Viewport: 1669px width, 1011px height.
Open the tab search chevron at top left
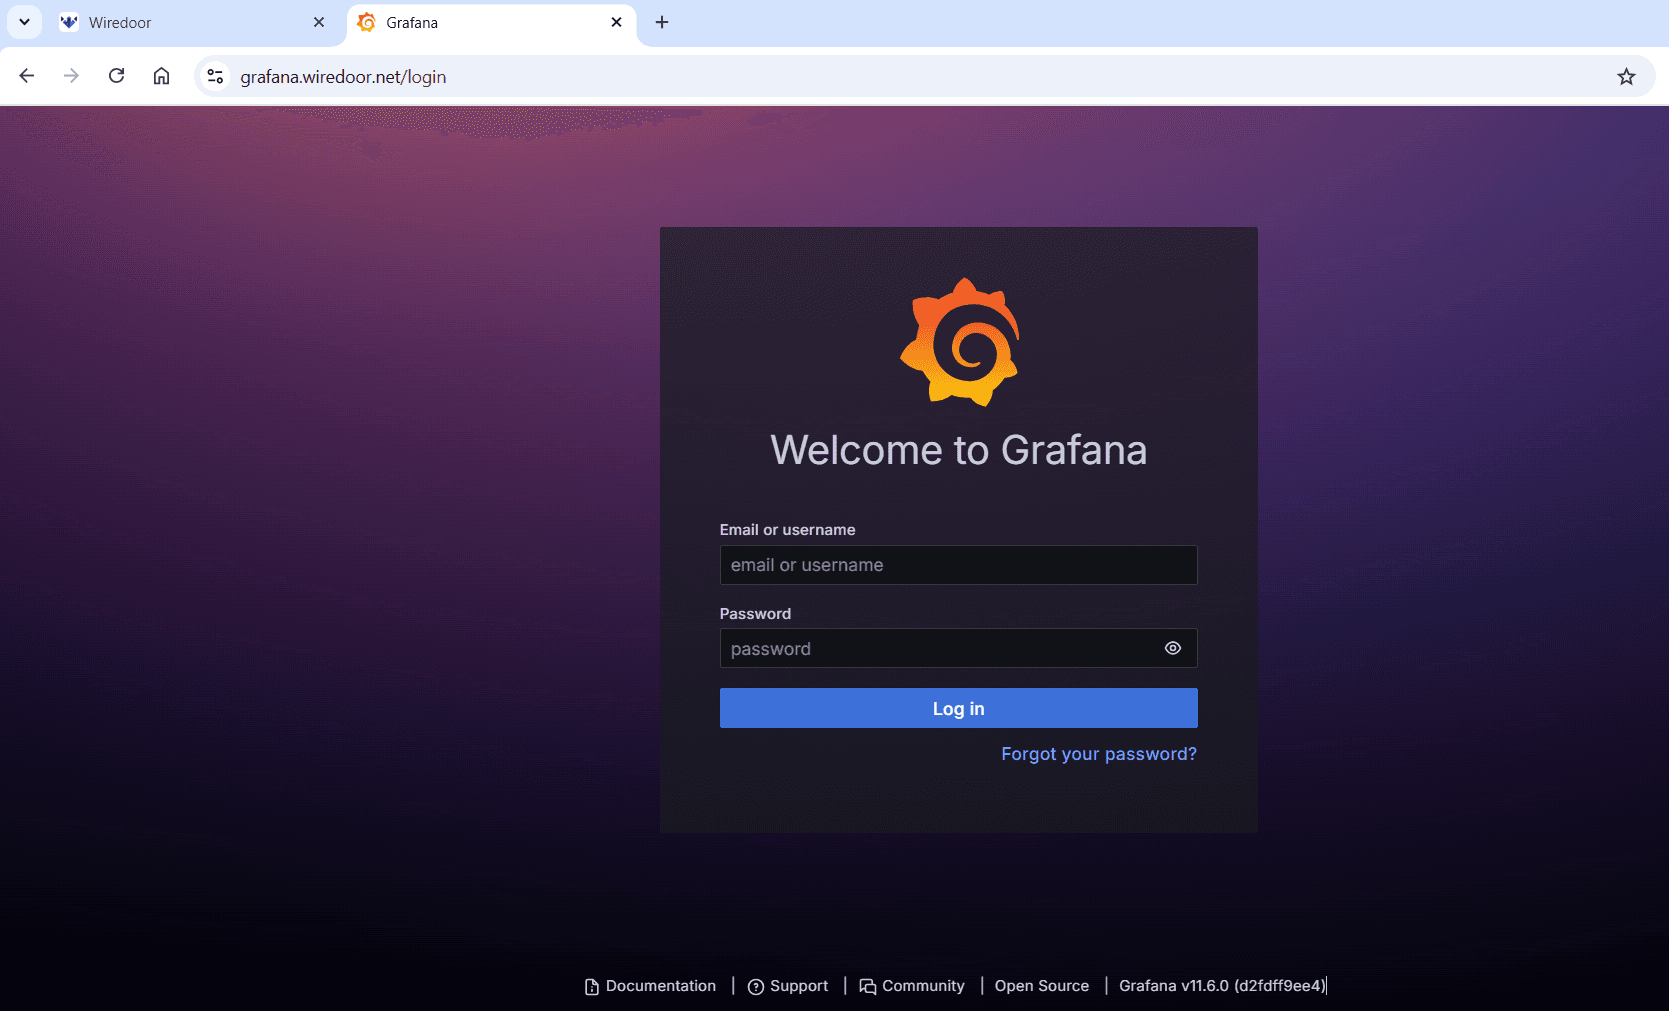pyautogui.click(x=24, y=22)
